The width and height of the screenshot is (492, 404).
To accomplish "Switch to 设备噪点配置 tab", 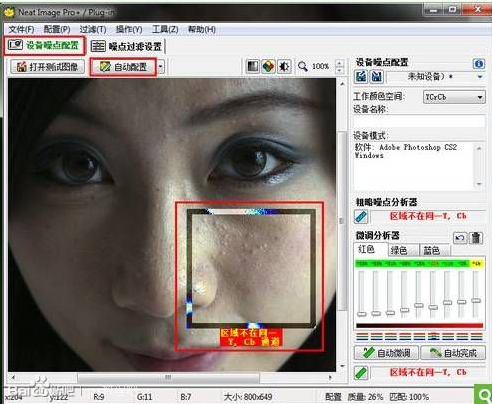I will point(44,45).
